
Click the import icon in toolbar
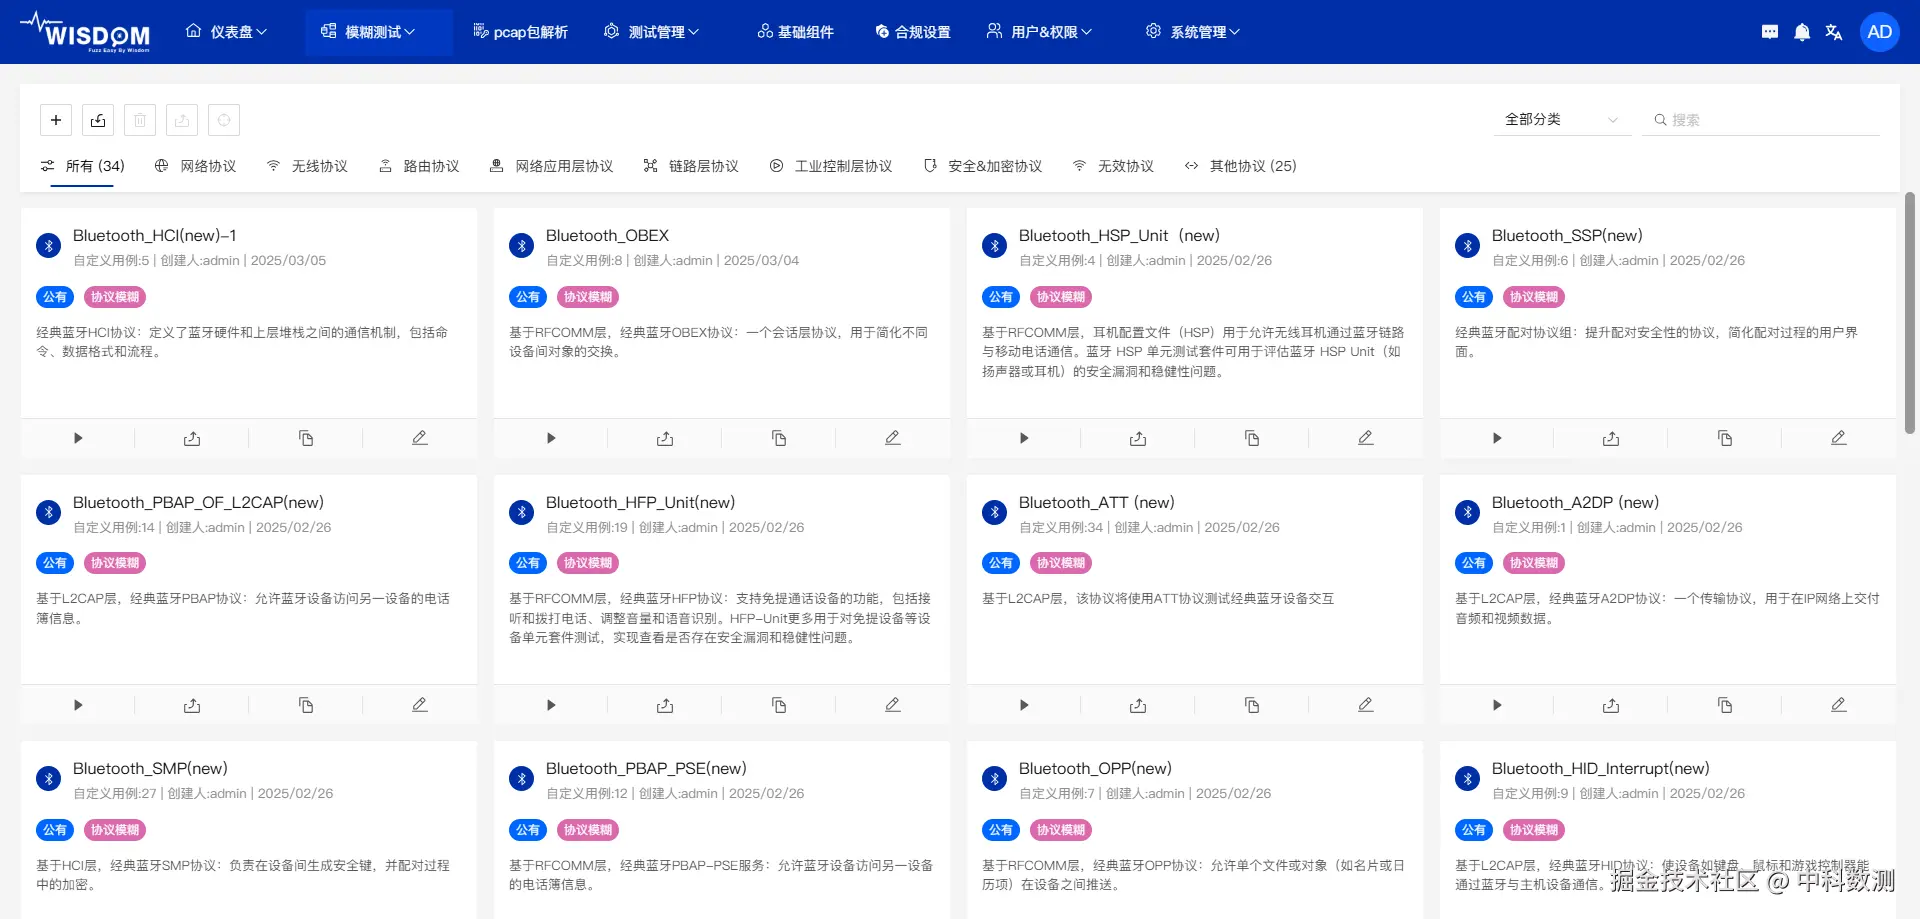point(98,120)
